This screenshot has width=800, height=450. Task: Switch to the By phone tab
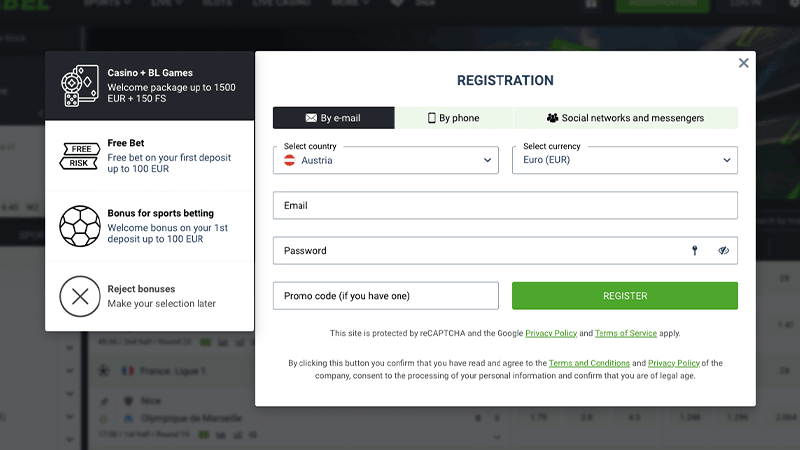(454, 118)
